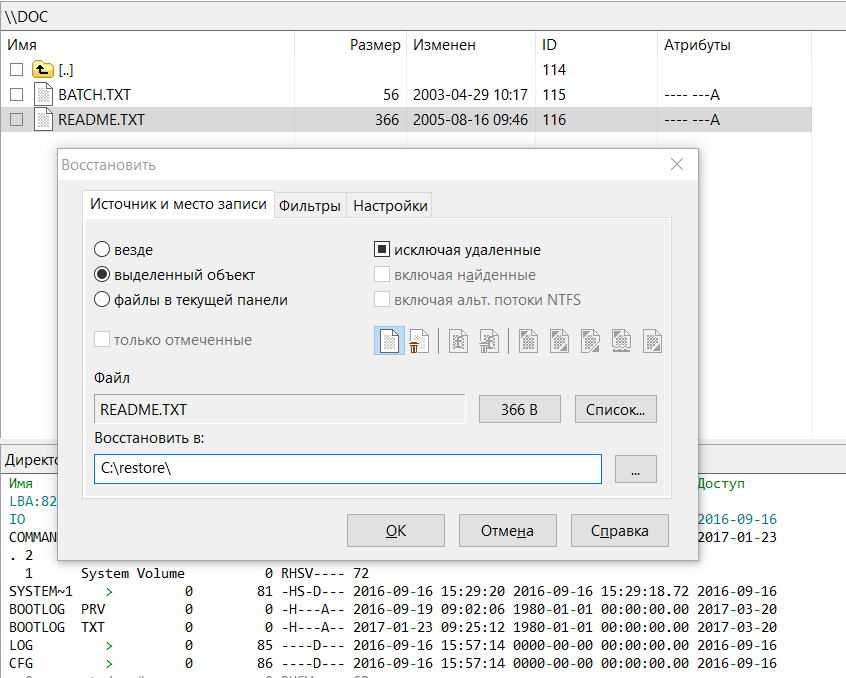Open the 'Настройки' tab

tap(390, 206)
